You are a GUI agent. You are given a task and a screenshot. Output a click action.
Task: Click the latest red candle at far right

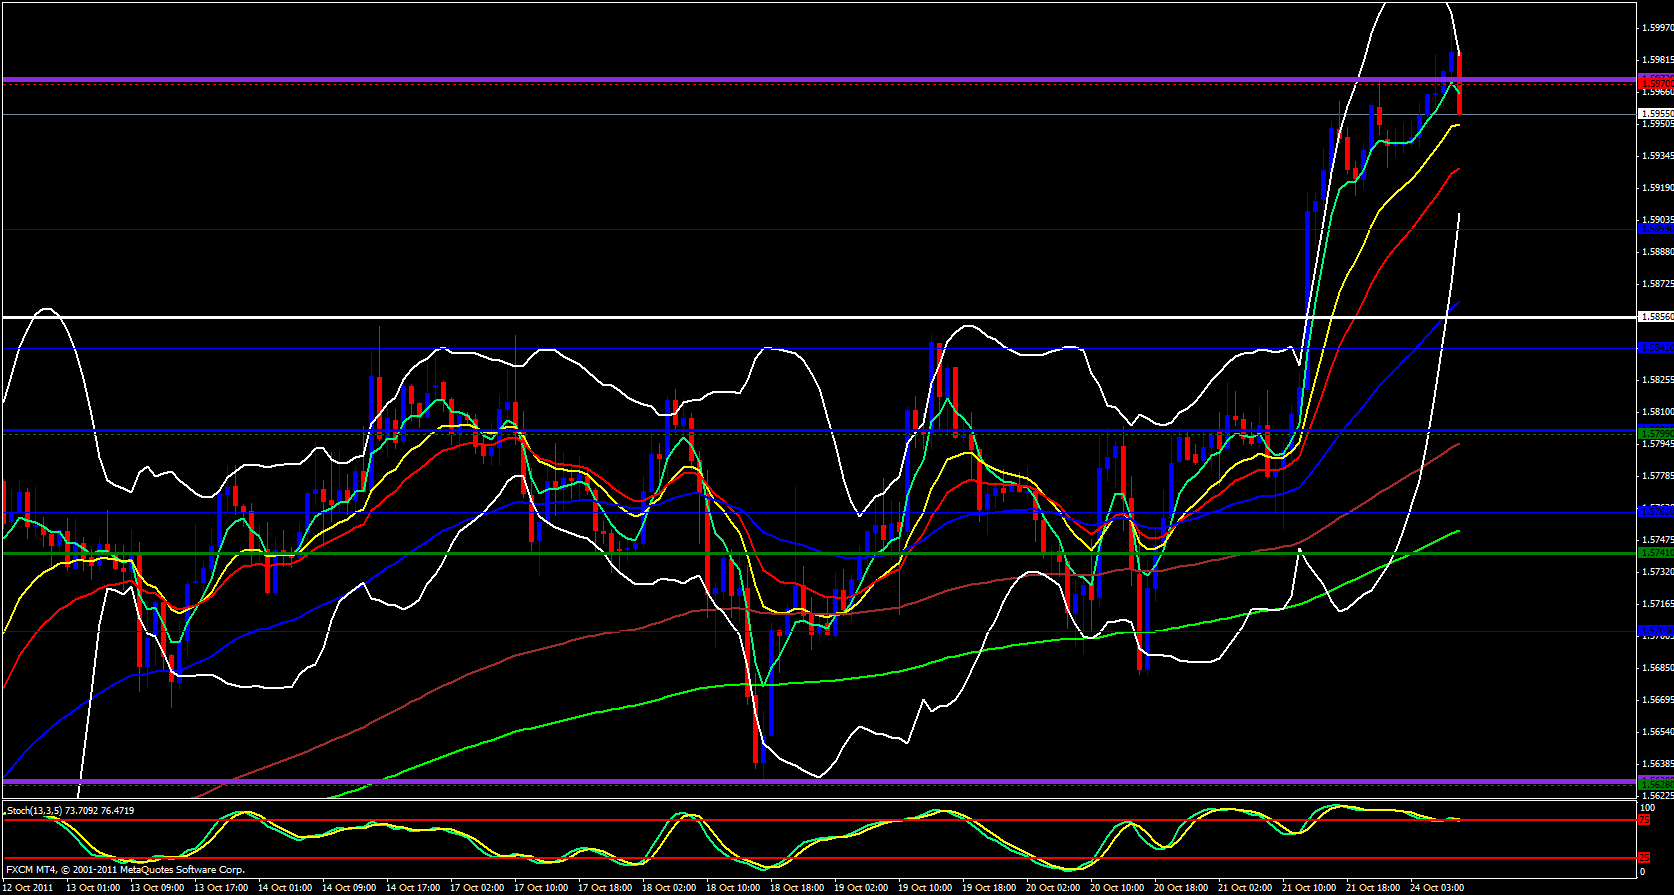click(x=1460, y=83)
